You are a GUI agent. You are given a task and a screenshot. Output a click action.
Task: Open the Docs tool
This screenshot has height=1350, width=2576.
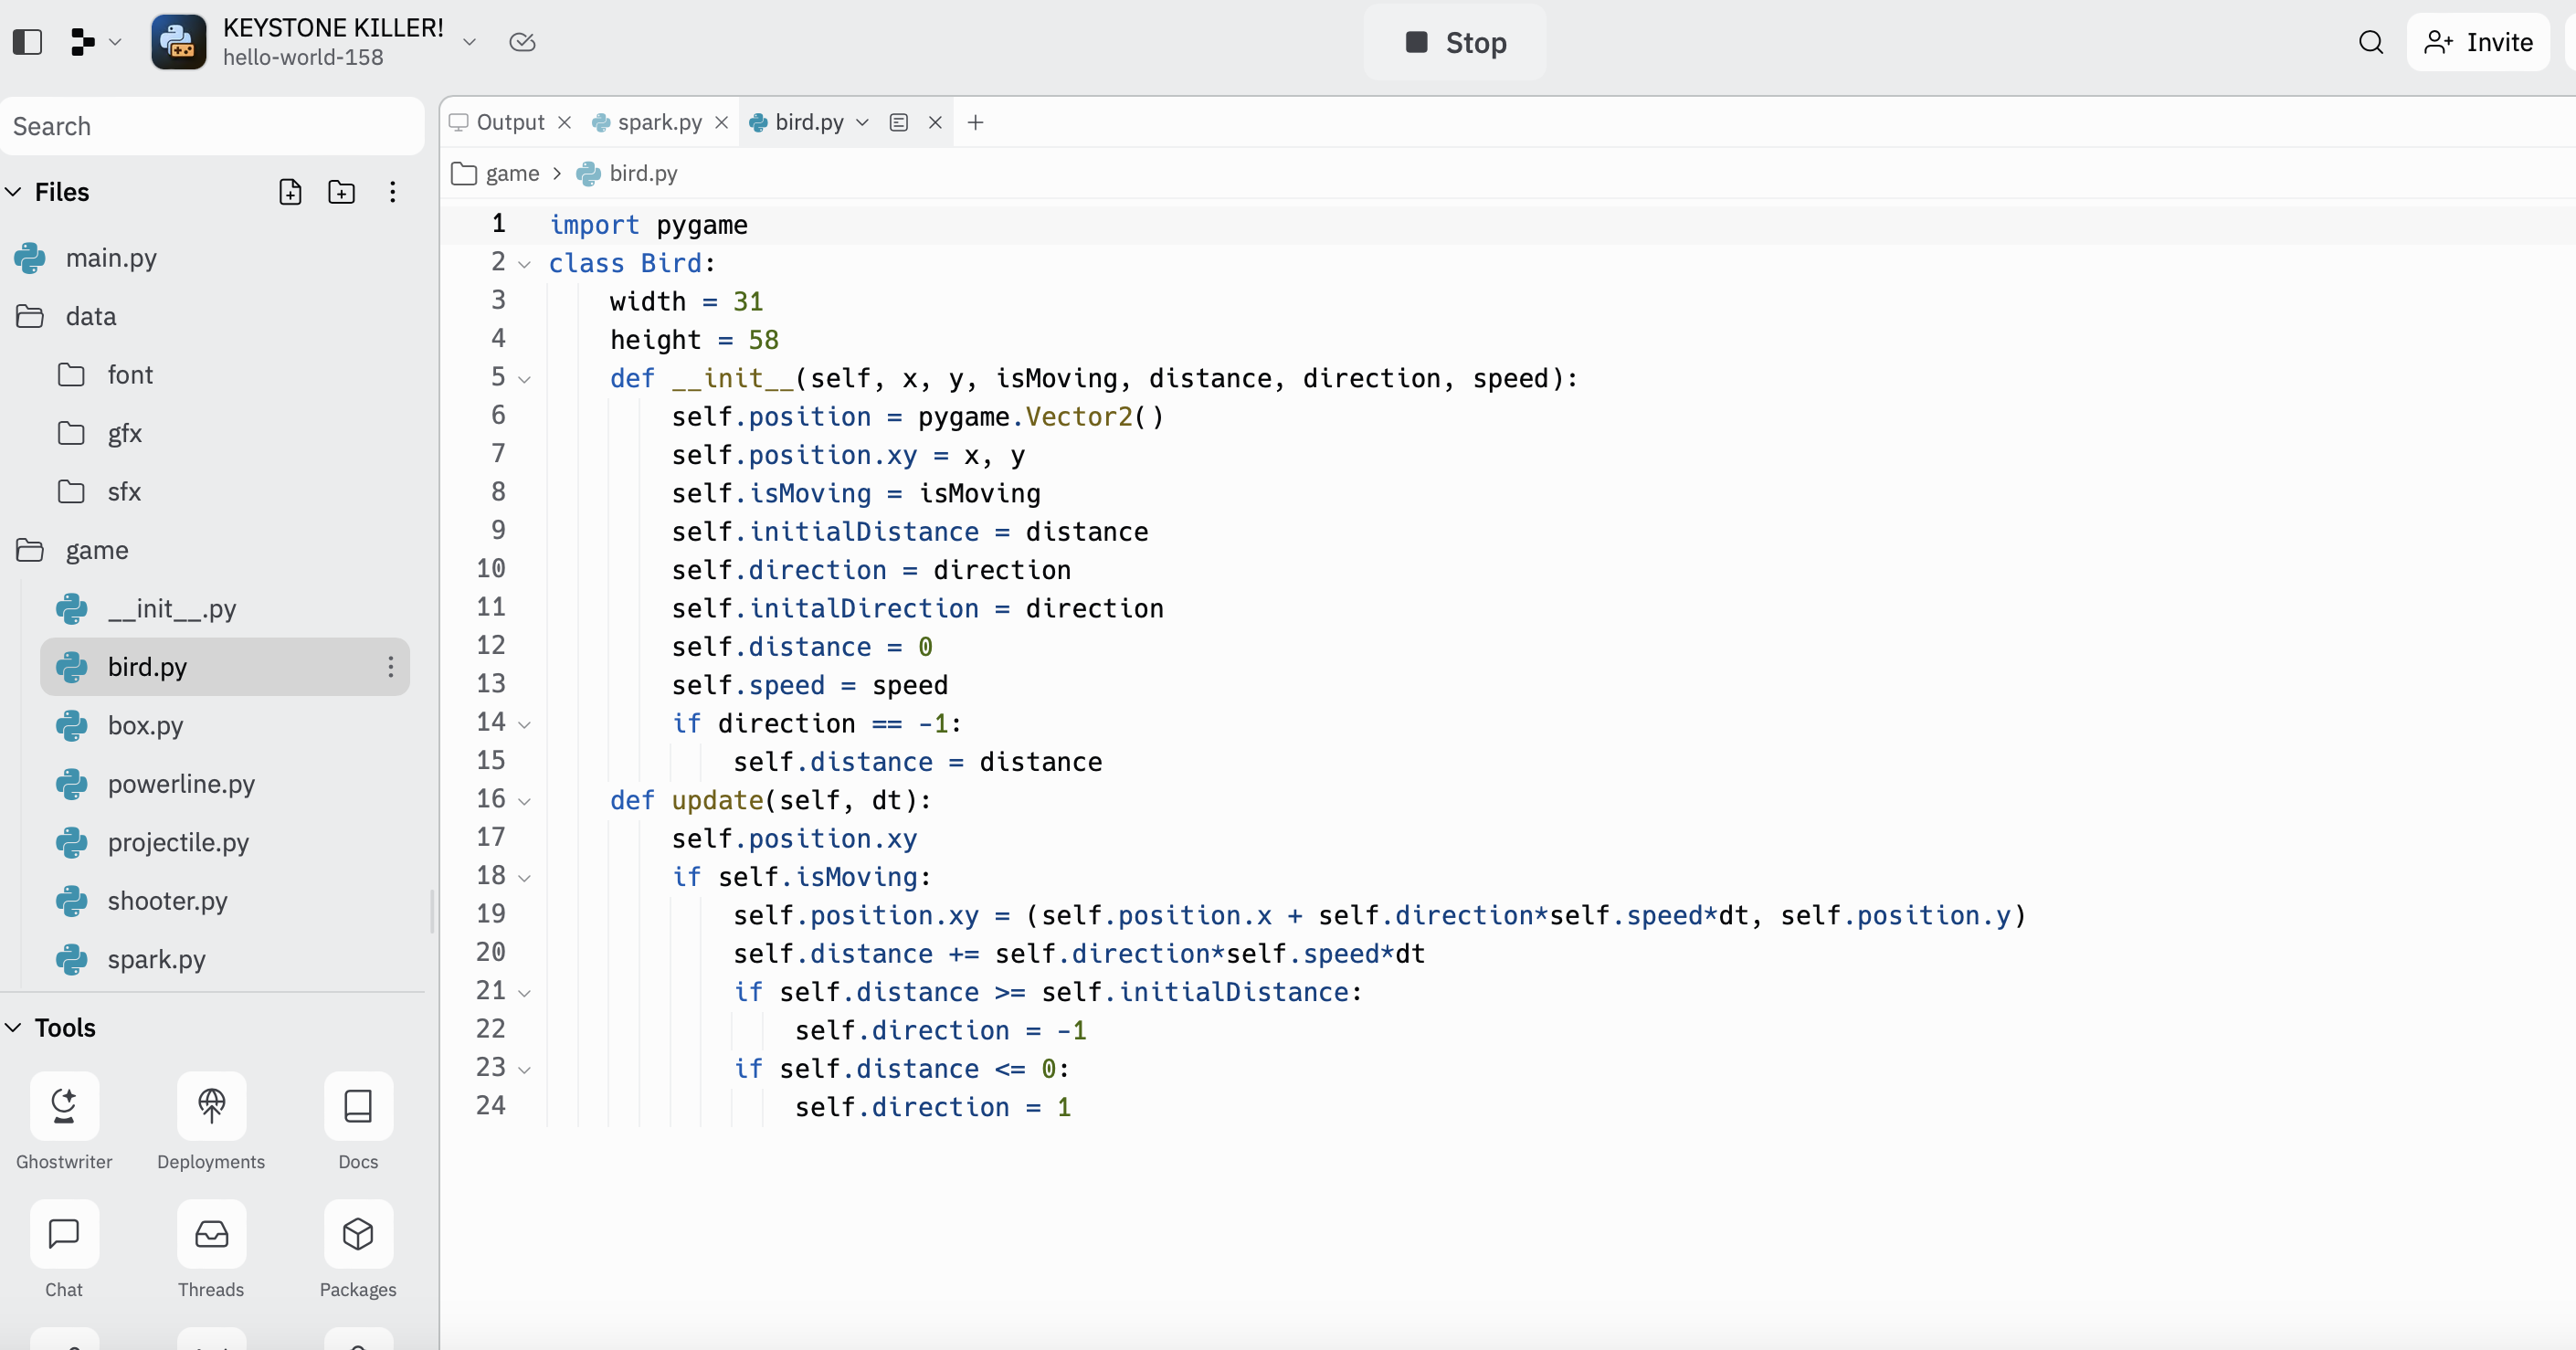point(358,1106)
